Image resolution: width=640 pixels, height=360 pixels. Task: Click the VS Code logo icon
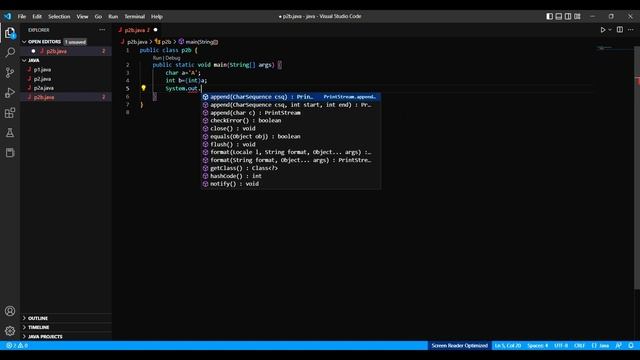click(x=8, y=16)
